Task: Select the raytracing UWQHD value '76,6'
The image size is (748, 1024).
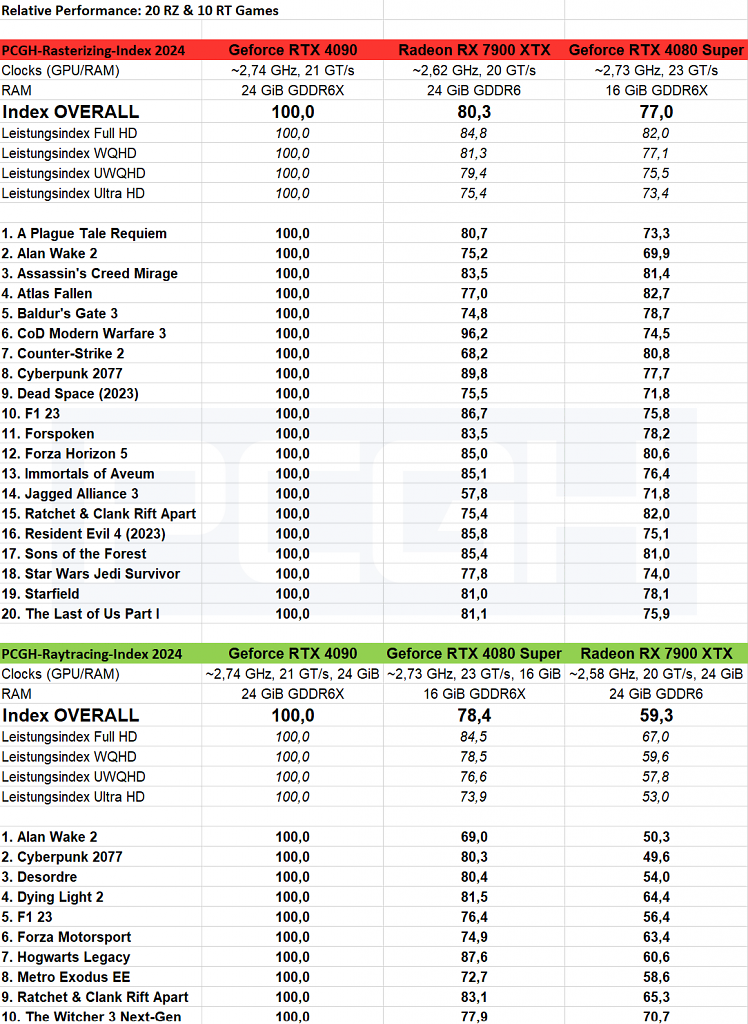Action: tap(474, 776)
